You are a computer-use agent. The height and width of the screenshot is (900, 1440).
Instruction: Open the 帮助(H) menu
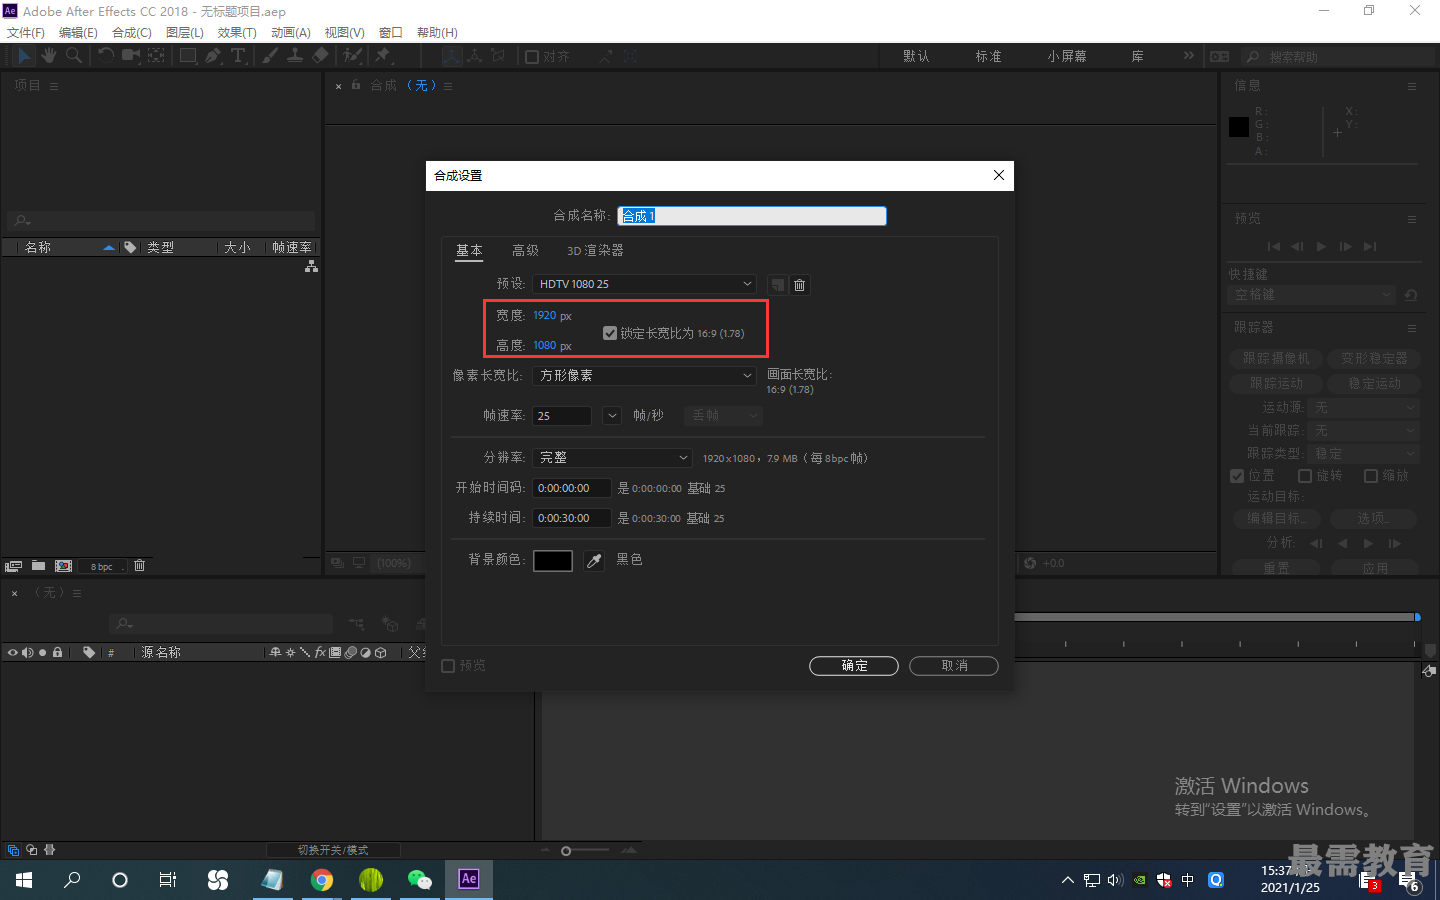pos(437,33)
